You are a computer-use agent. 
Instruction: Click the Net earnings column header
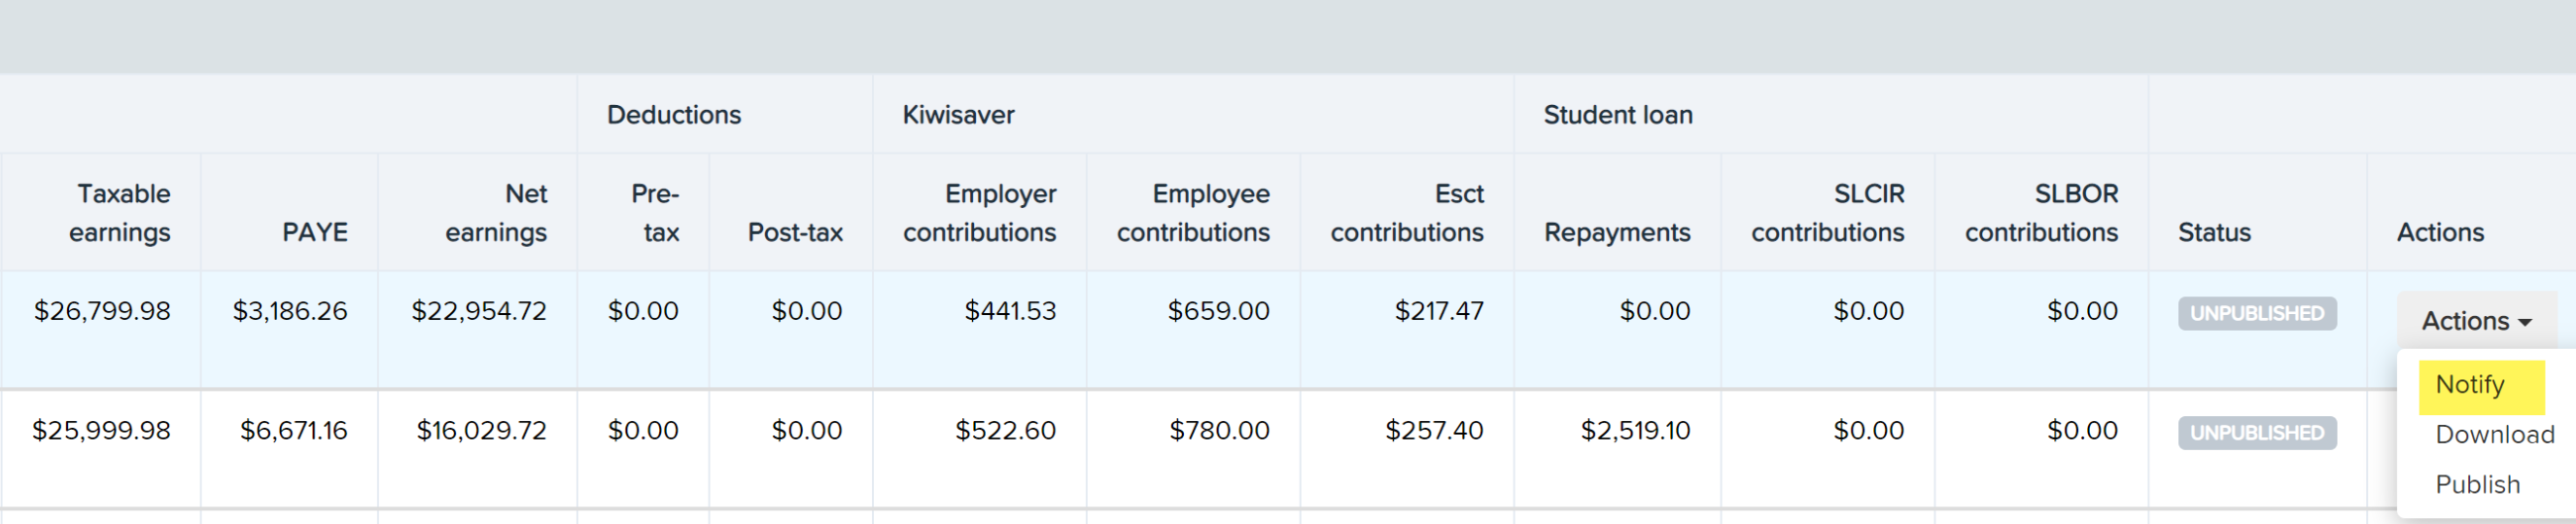(x=496, y=213)
